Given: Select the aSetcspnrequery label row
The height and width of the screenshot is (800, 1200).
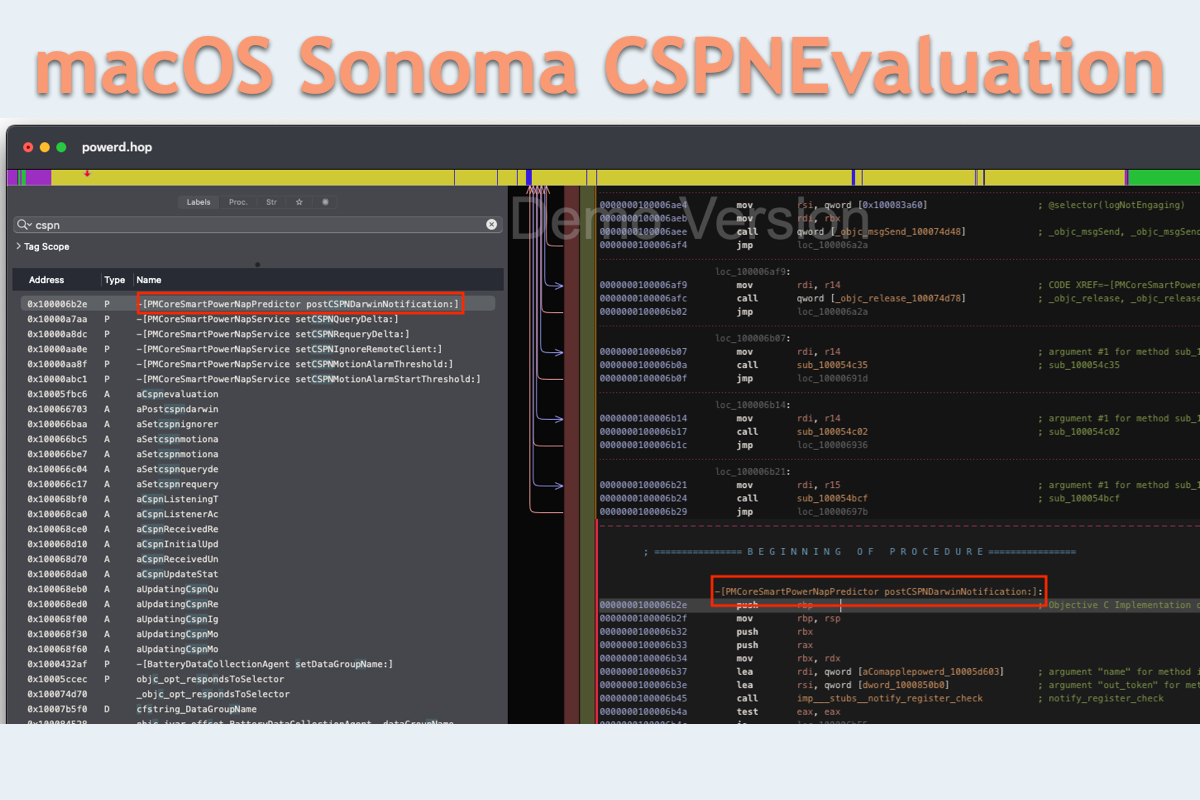Looking at the screenshot, I should pyautogui.click(x=258, y=484).
